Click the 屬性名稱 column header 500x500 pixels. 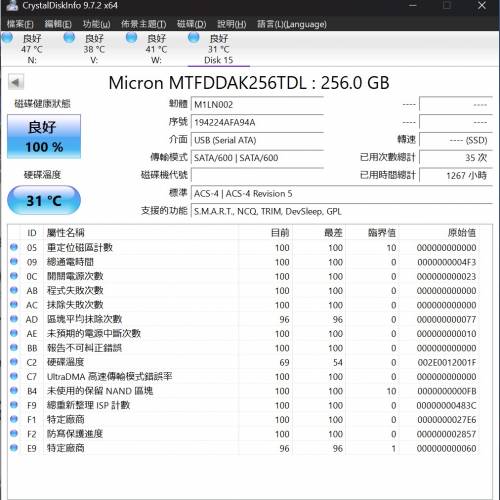(x=66, y=233)
